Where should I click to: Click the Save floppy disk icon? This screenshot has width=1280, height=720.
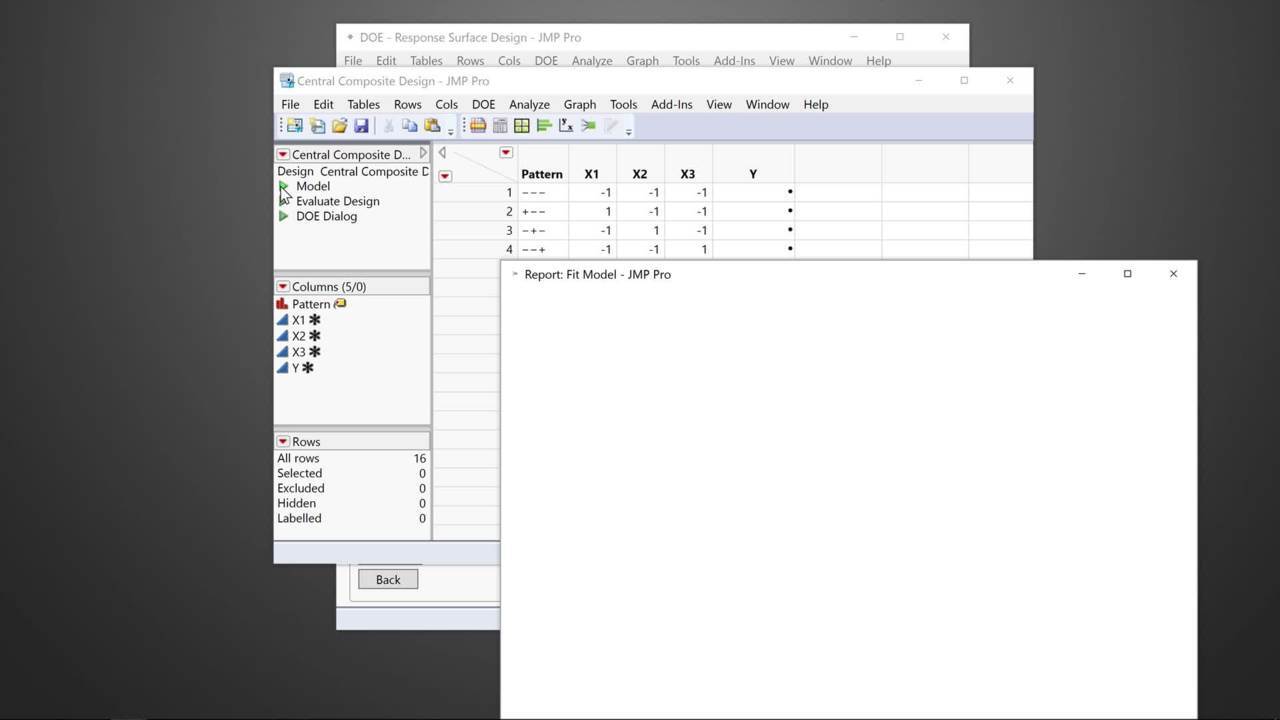point(361,126)
